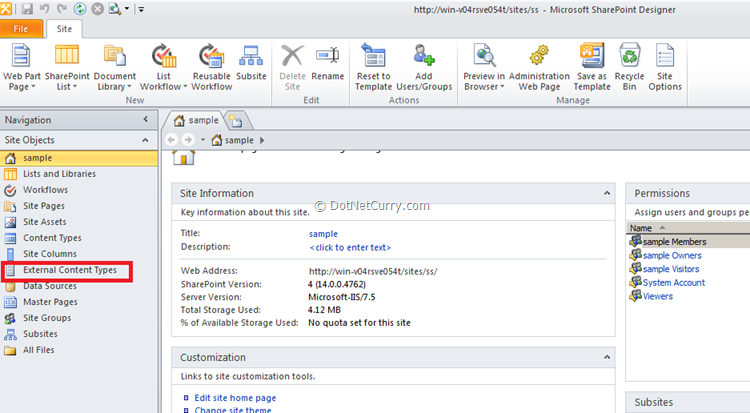The width and height of the screenshot is (750, 413).
Task: Navigate forward with the forward arrow
Action: tap(188, 140)
